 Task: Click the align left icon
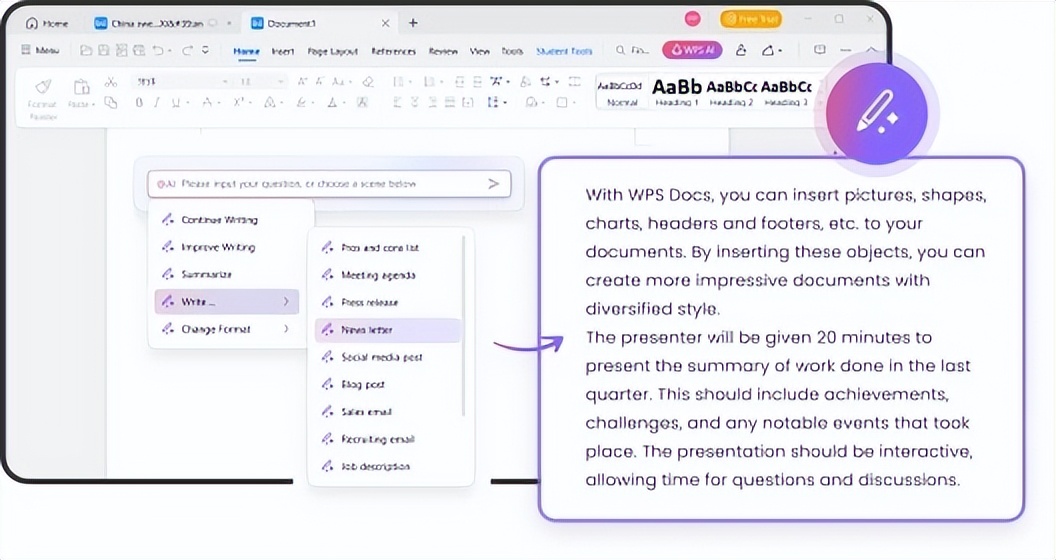coord(397,102)
